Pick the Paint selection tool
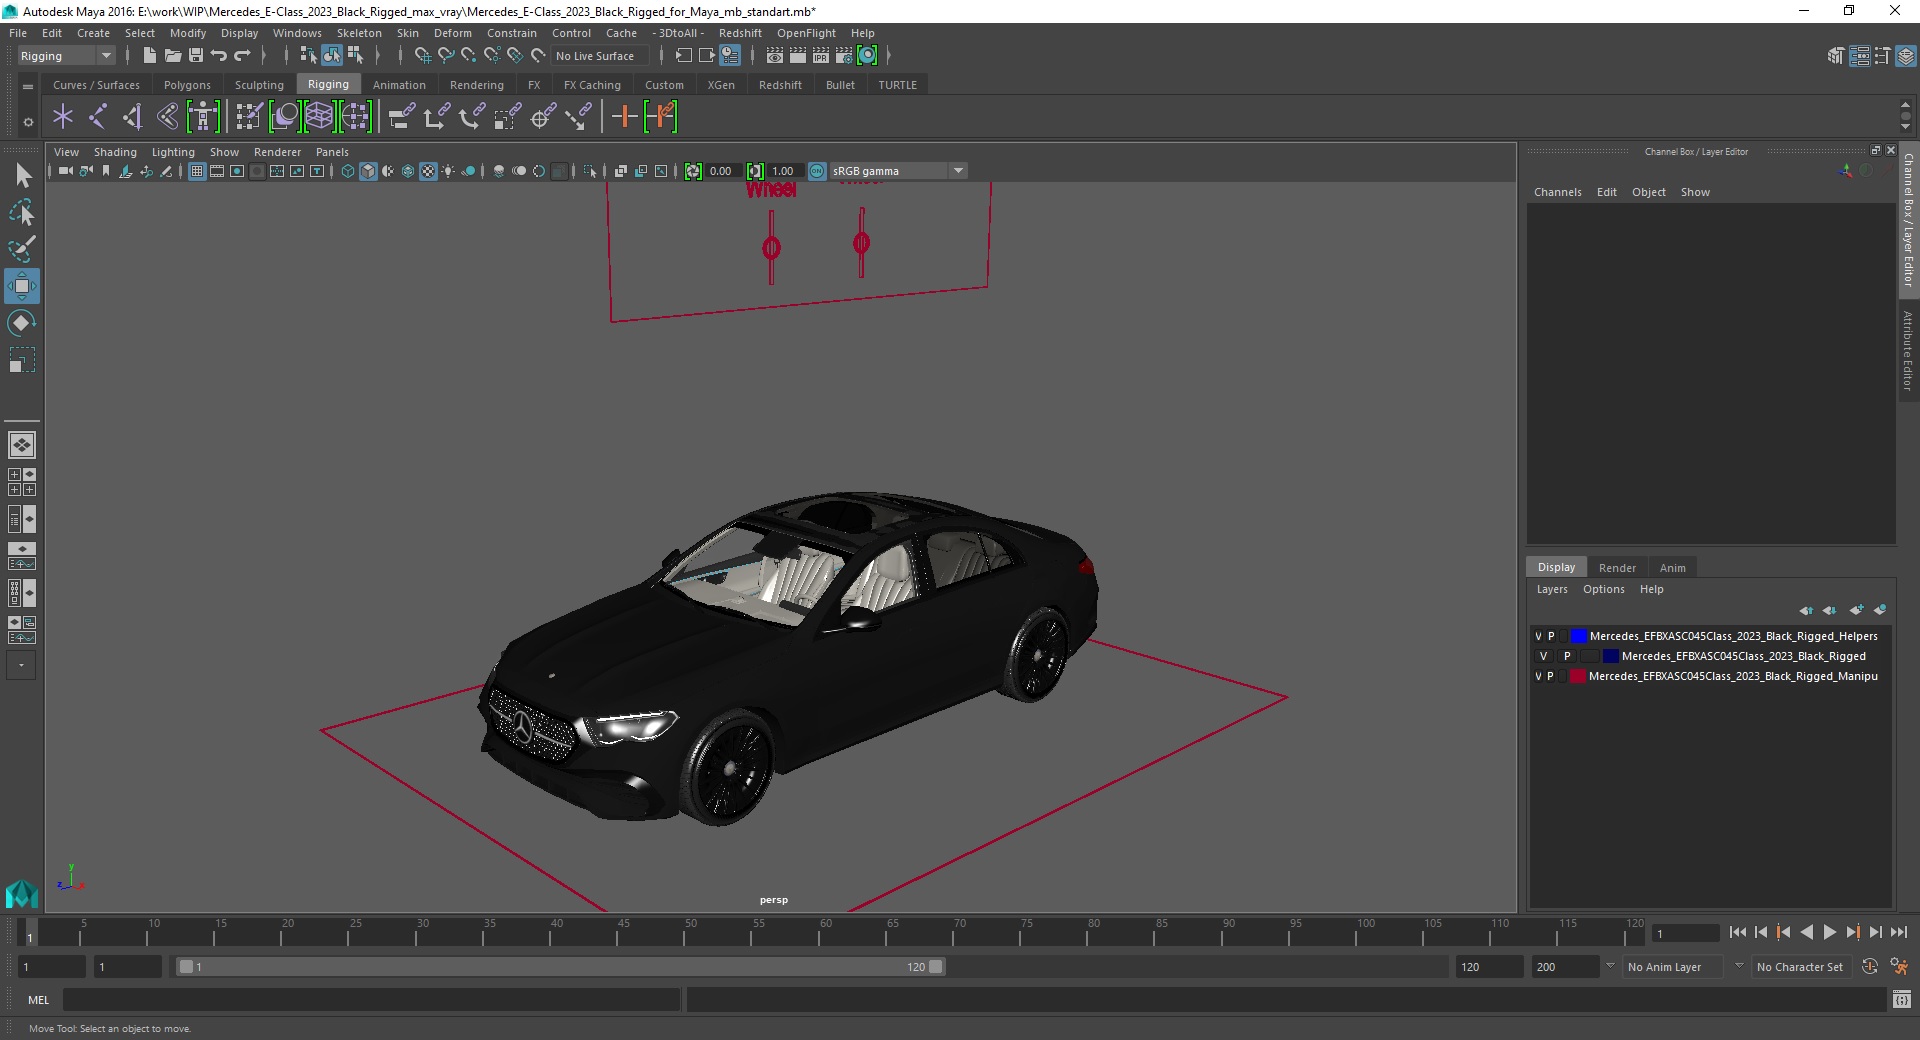Image resolution: width=1920 pixels, height=1040 pixels. pyautogui.click(x=22, y=249)
